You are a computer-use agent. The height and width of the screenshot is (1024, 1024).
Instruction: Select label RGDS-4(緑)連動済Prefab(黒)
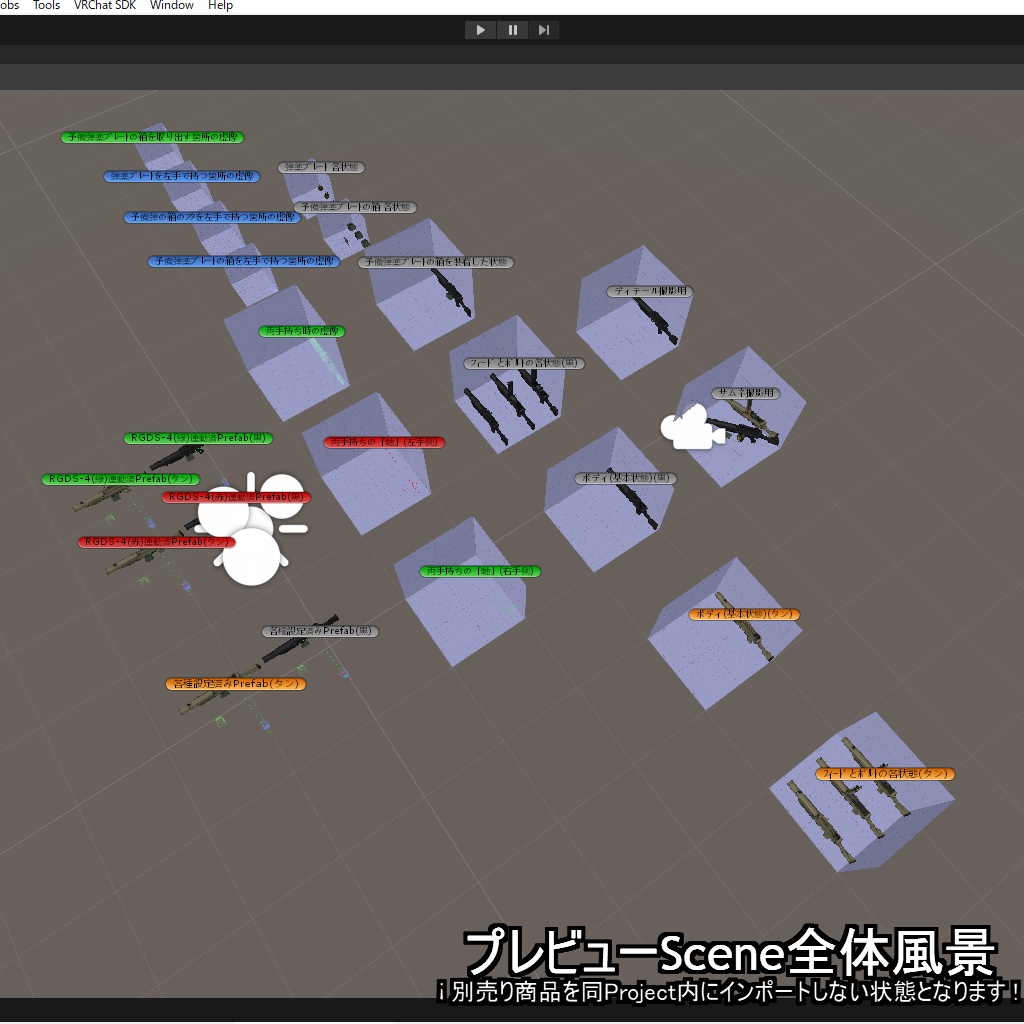(x=198, y=438)
